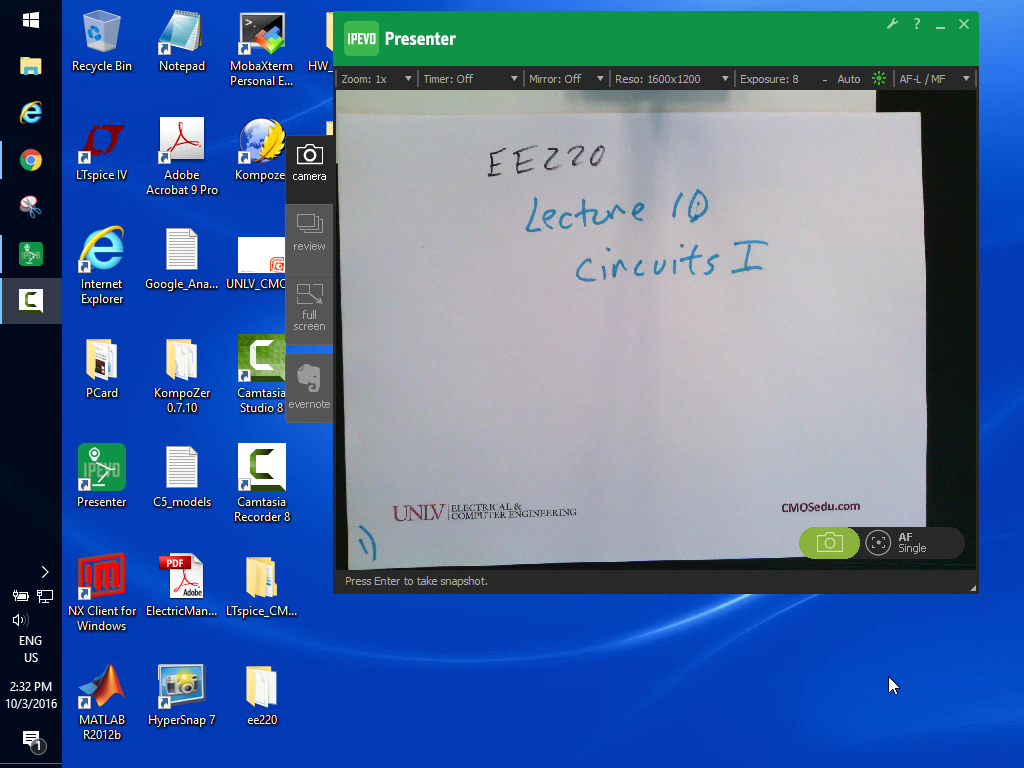Open the volume control in system tray

20,620
